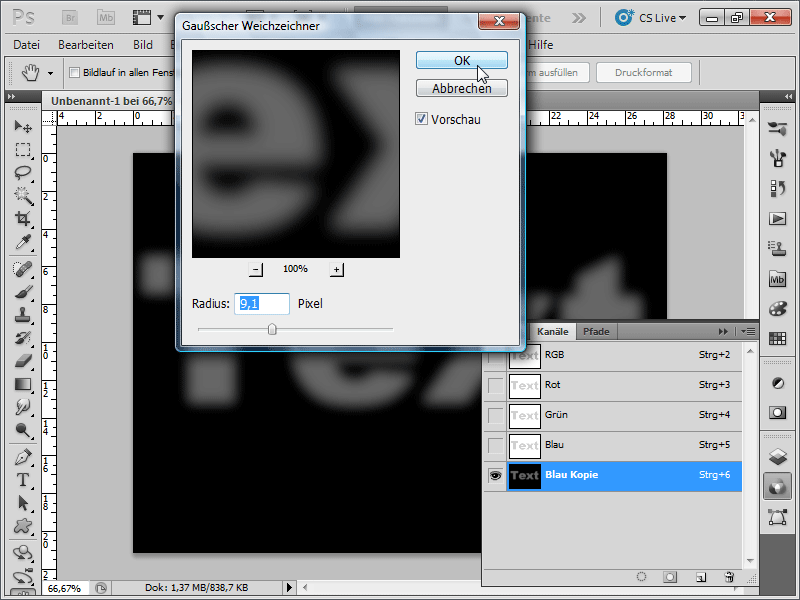Select the Clone Stamp tool

[23, 315]
